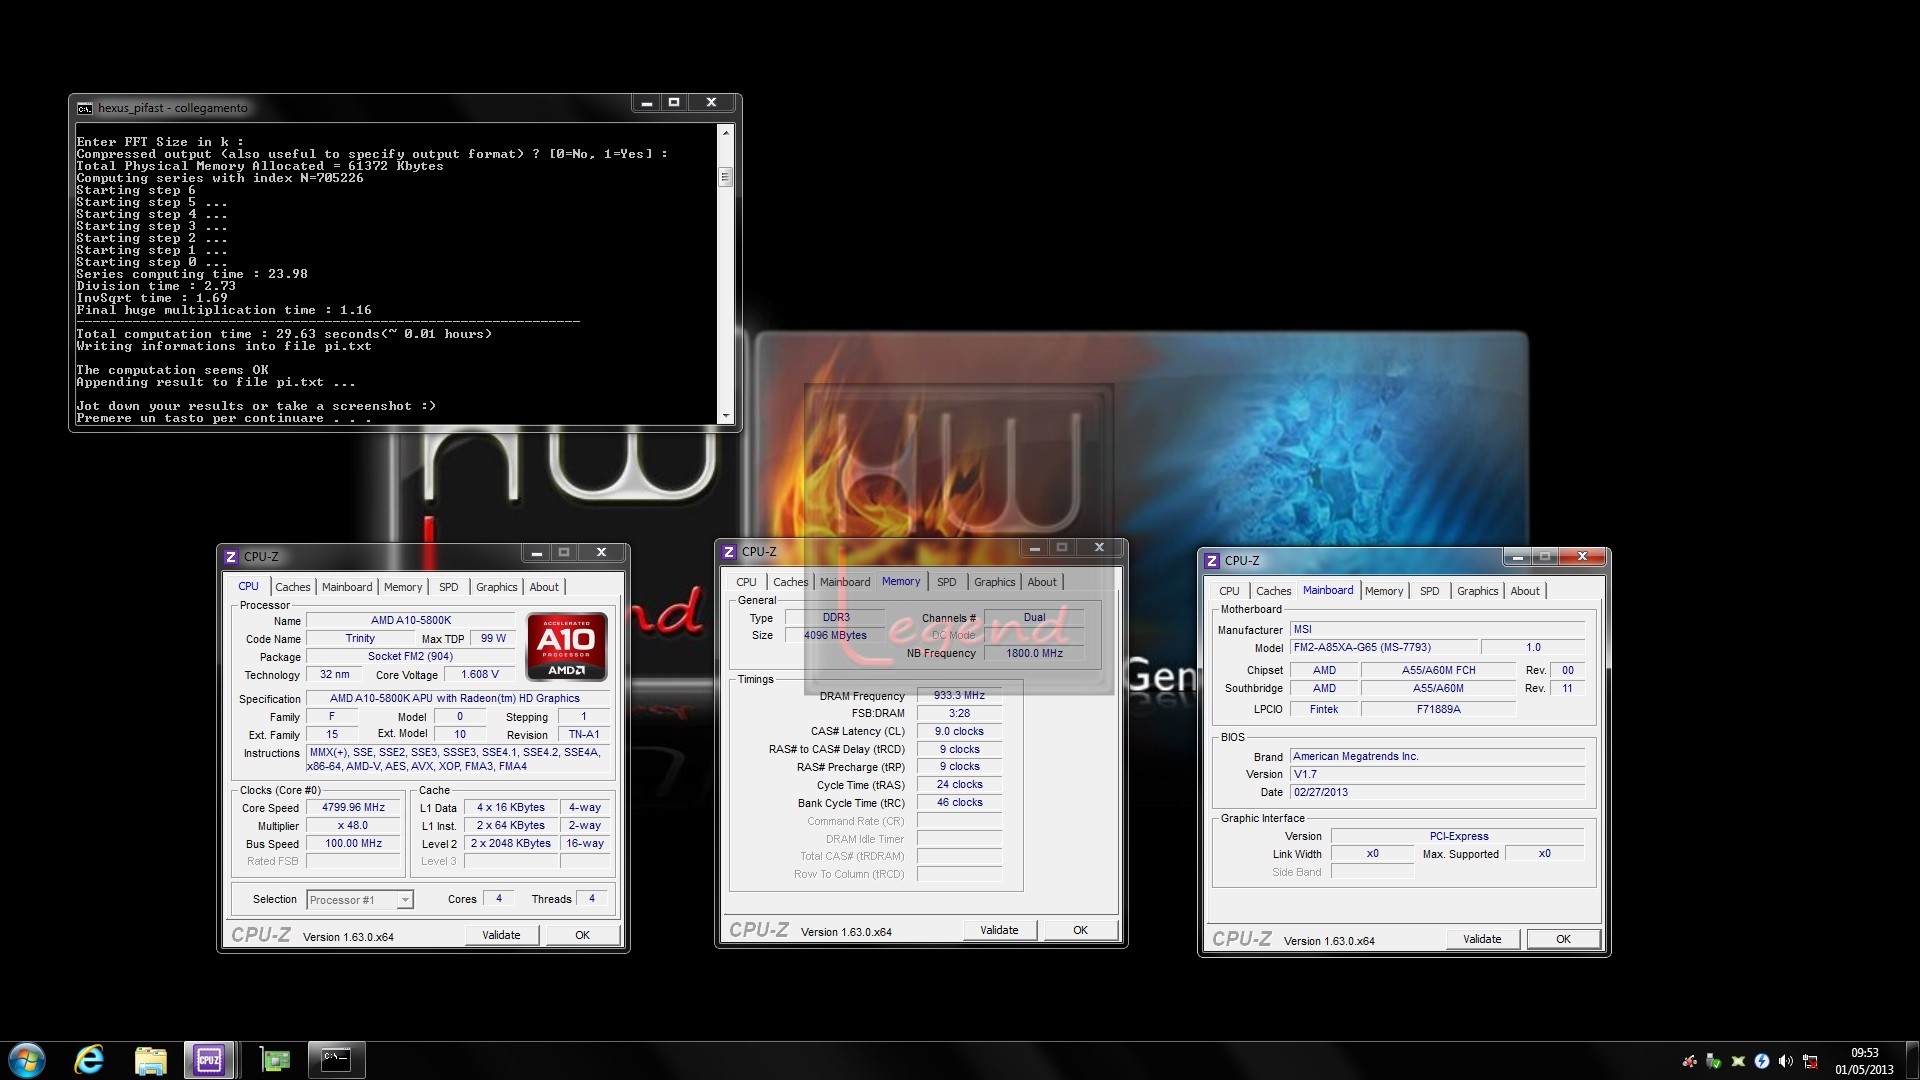Minimize the Mainboard CPU-Z window
The image size is (1920, 1080).
1518,556
